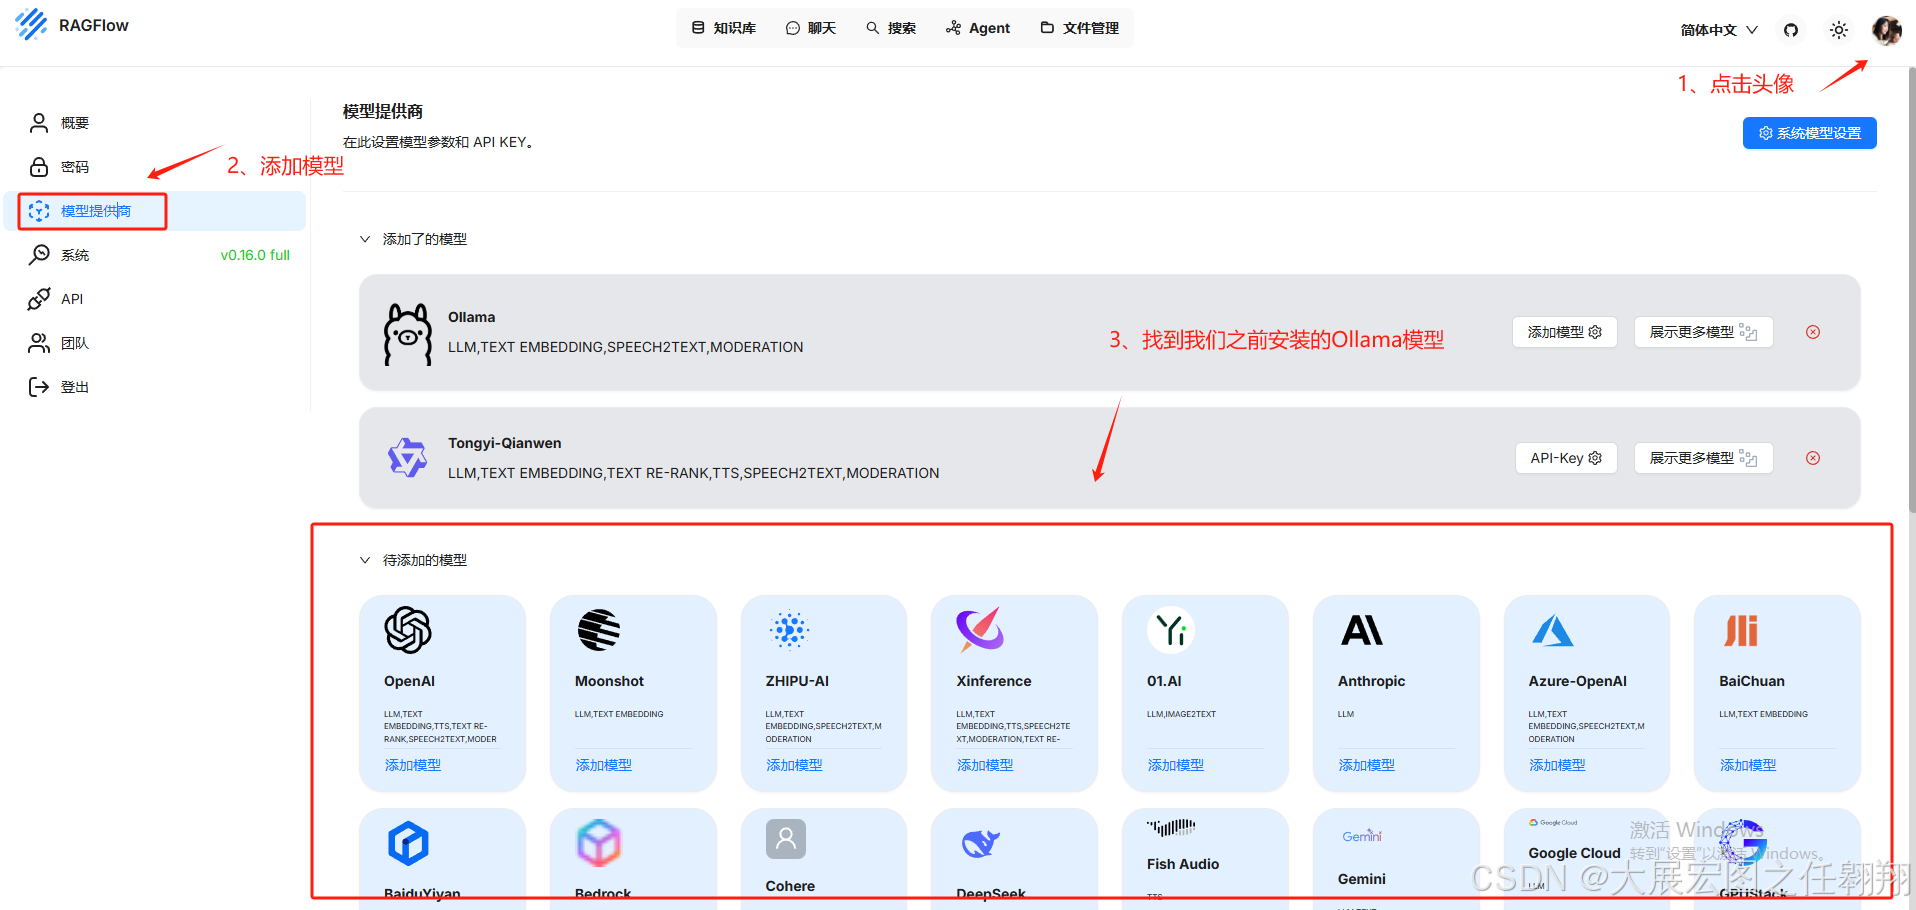Click the Moonshot logo icon

point(599,630)
